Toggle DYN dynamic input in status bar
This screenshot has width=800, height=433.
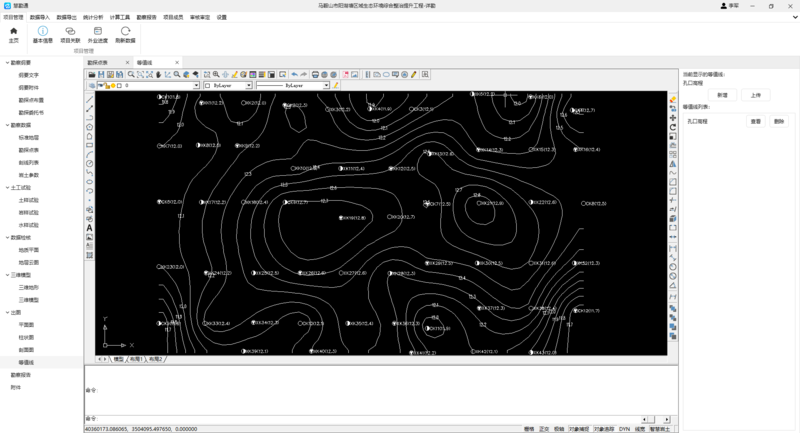tap(624, 429)
